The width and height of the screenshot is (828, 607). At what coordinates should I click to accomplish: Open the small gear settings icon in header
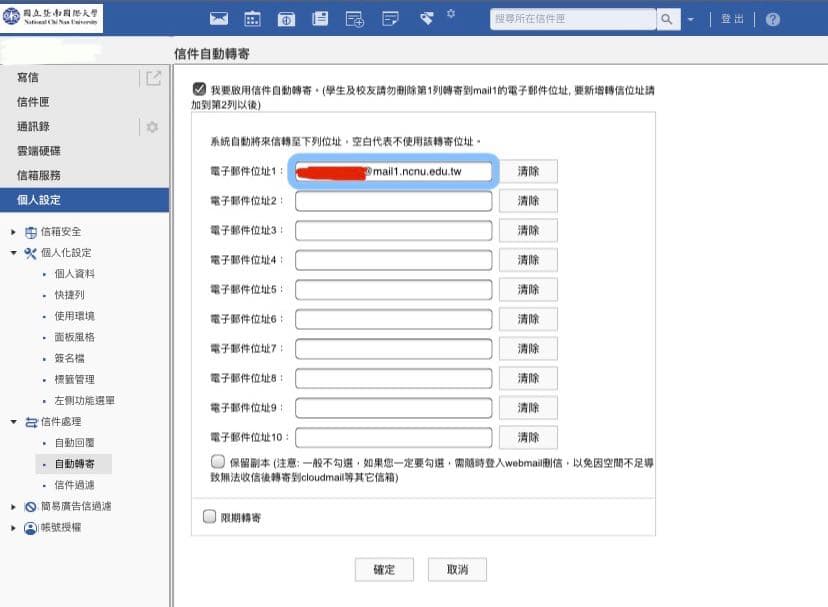pyautogui.click(x=451, y=14)
